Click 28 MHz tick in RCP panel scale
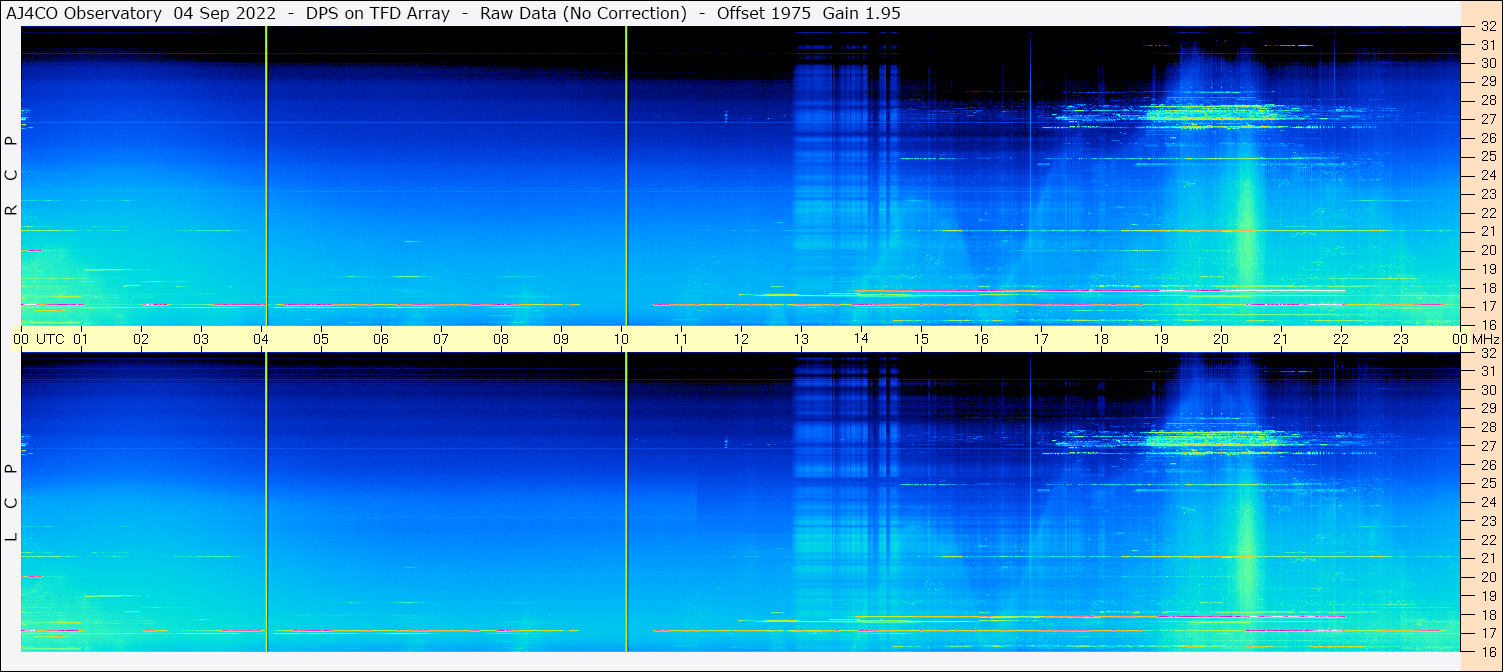Screen dimensions: 1503x672 click(x=1487, y=100)
